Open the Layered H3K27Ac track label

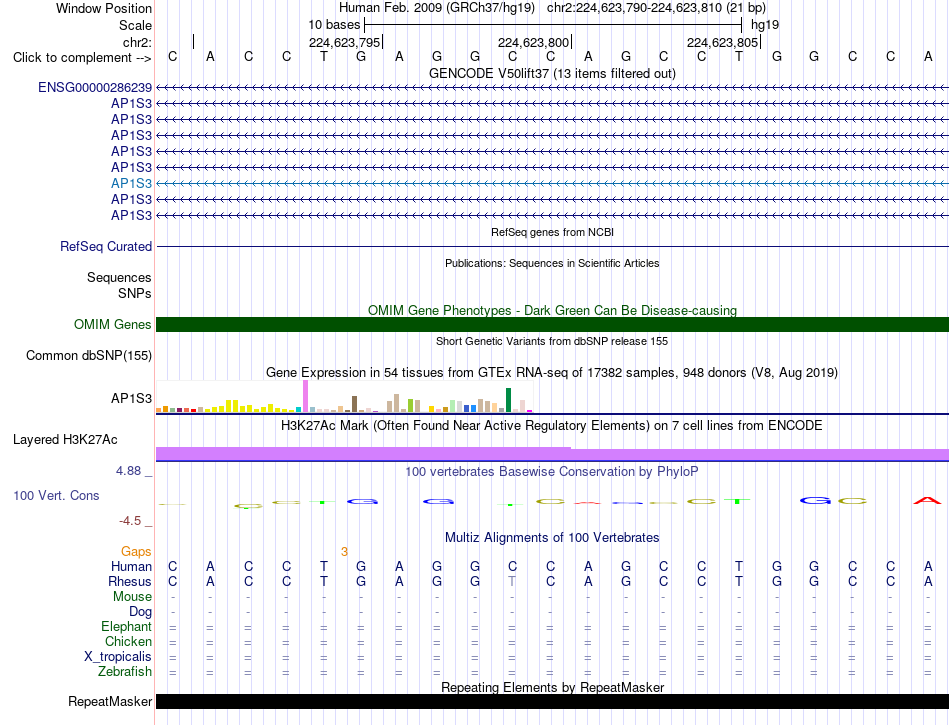(65, 440)
